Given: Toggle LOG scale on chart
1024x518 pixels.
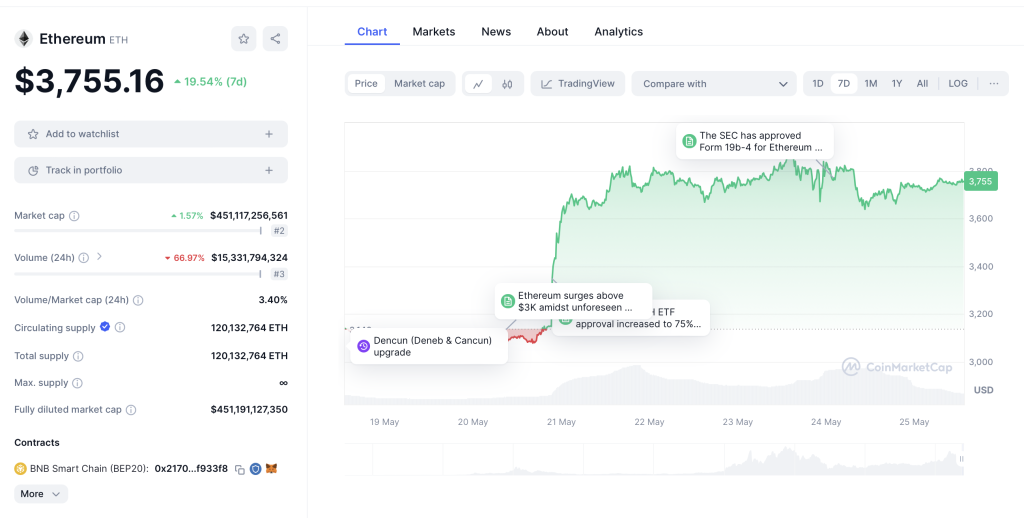Looking at the screenshot, I should pos(958,84).
